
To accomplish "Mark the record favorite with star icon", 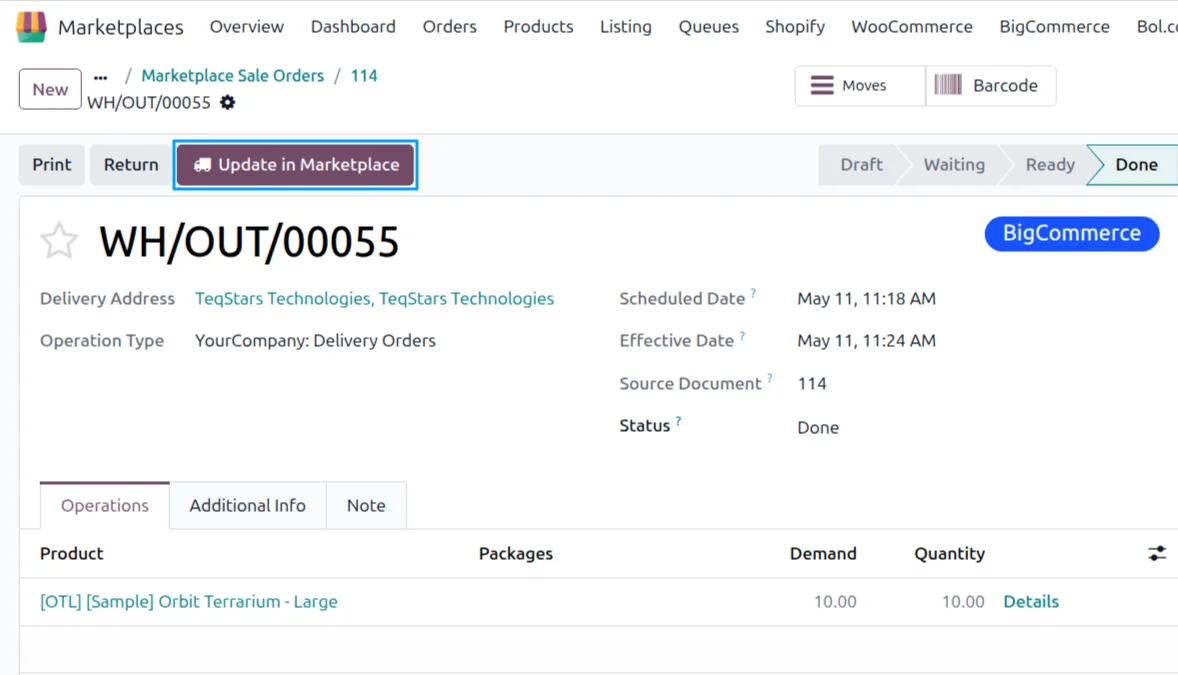I will 59,241.
